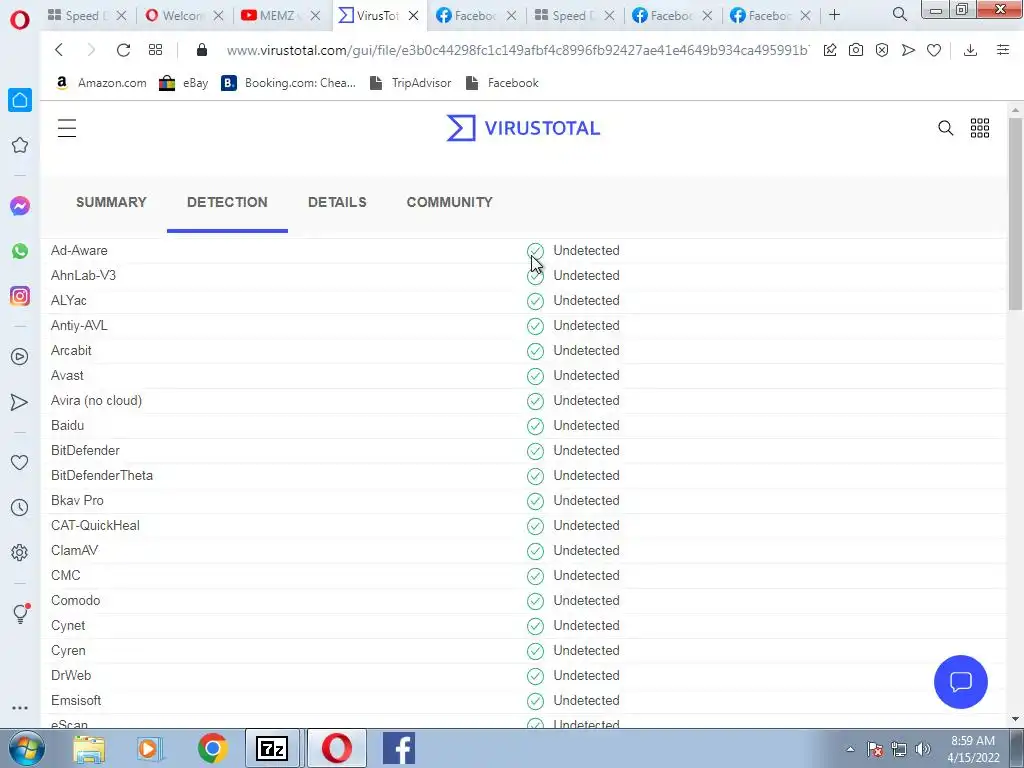Screen dimensions: 1024x768
Task: Open the Opera main menu logo
Action: pyautogui.click(x=20, y=20)
